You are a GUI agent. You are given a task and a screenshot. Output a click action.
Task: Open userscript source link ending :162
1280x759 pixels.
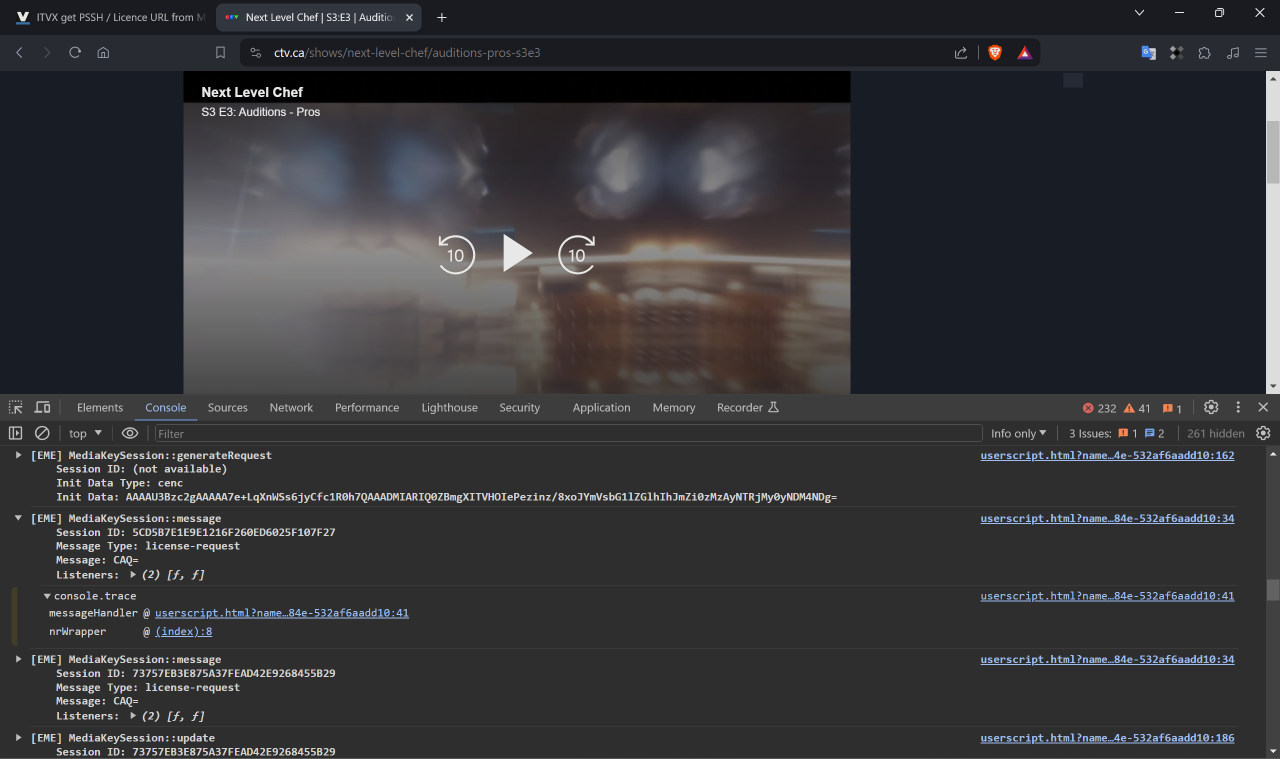[x=1107, y=455]
